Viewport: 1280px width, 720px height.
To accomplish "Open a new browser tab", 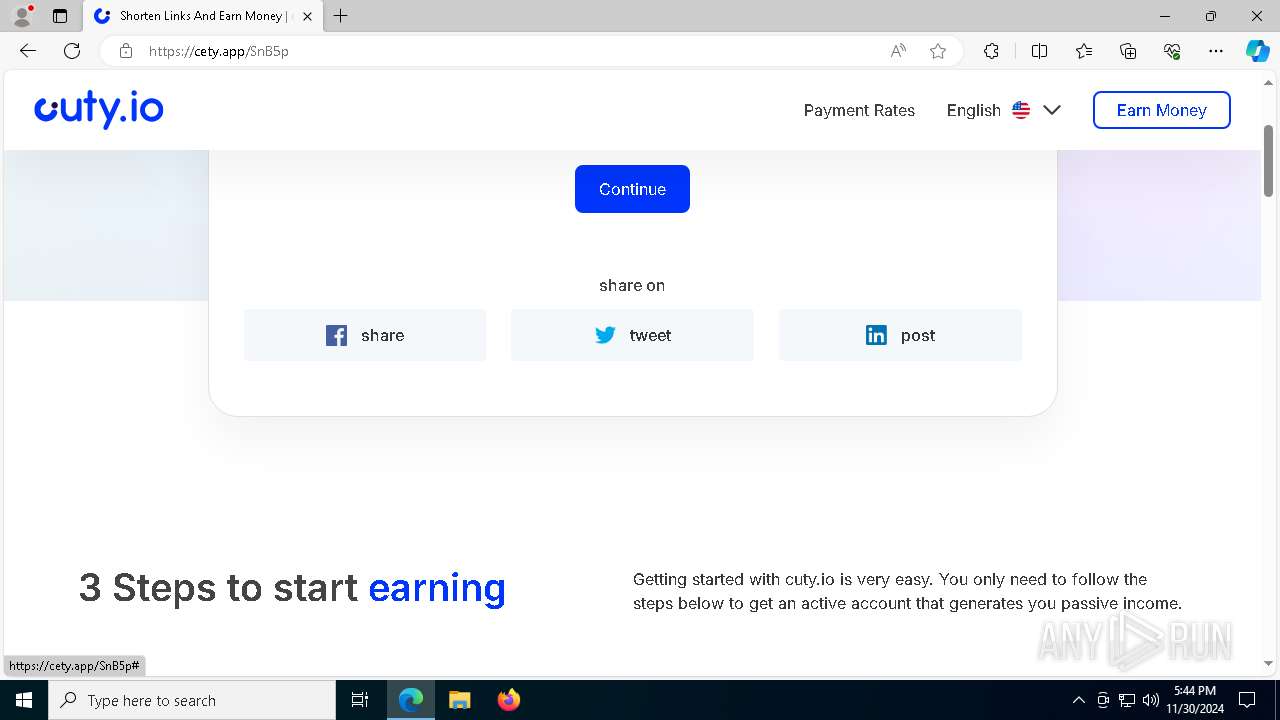I will point(340,16).
